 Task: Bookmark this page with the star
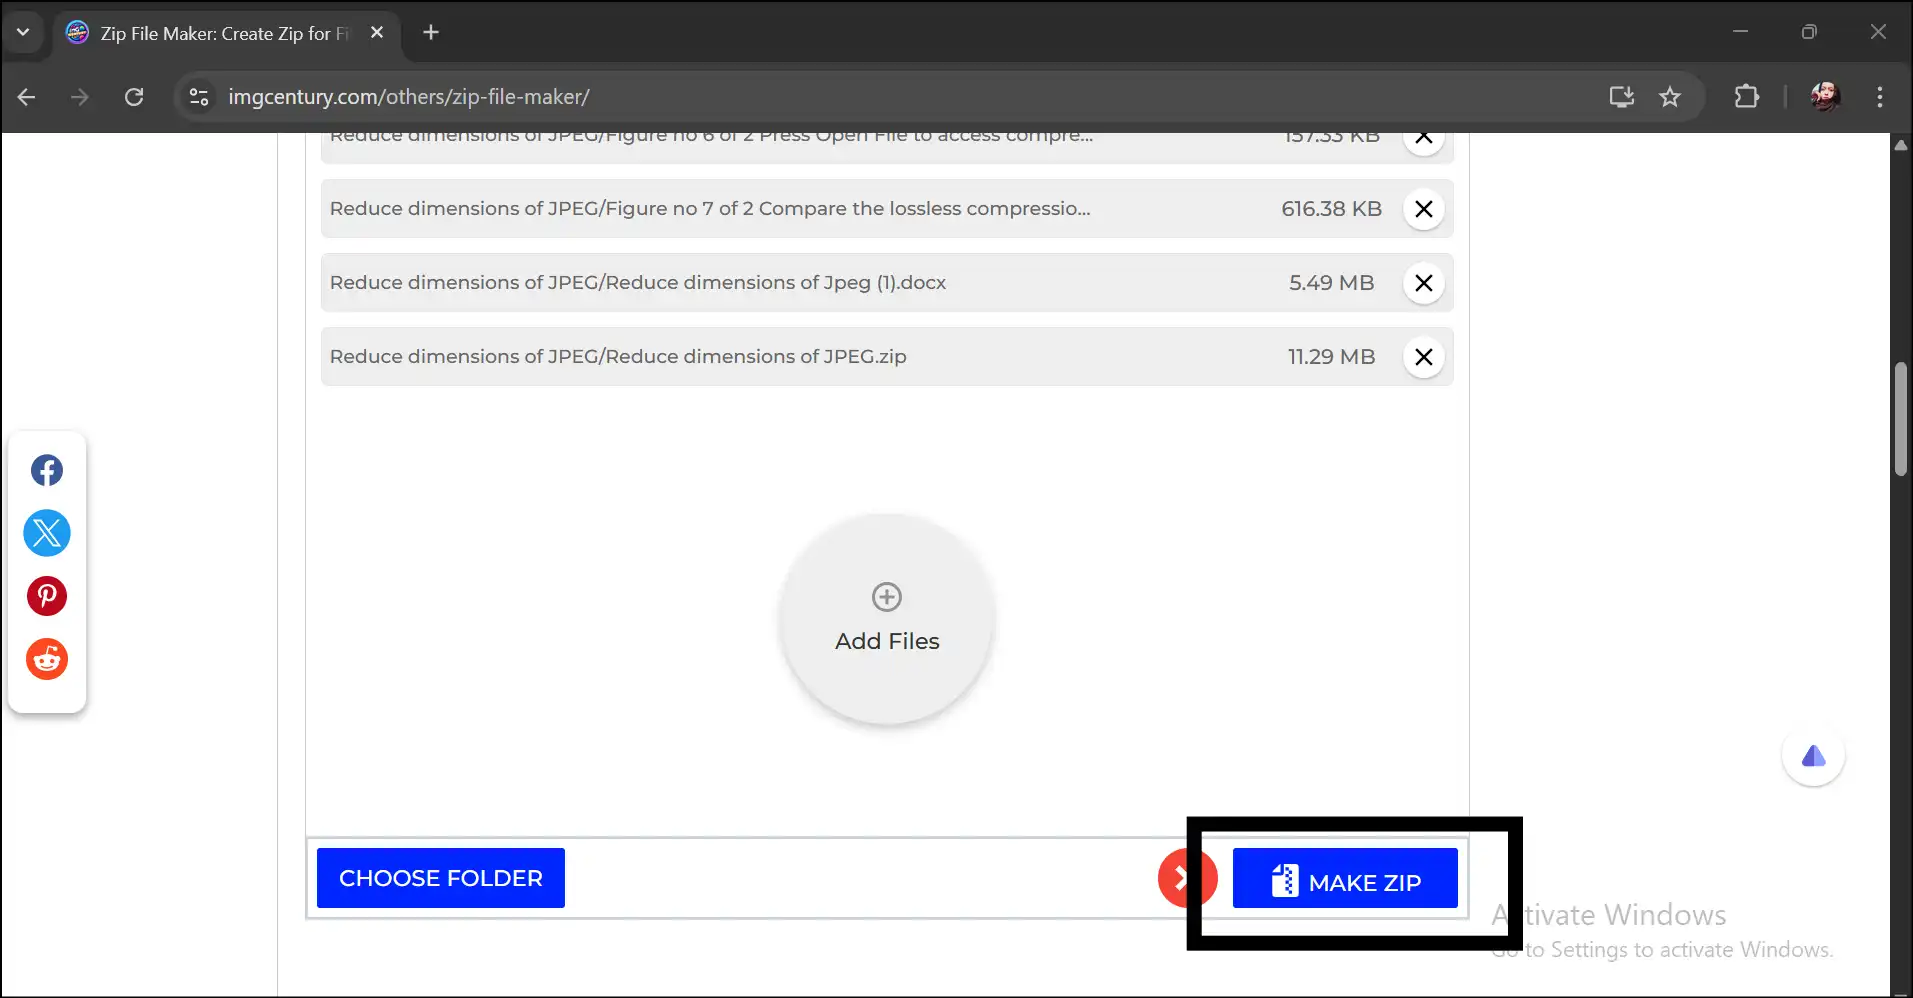coord(1670,97)
